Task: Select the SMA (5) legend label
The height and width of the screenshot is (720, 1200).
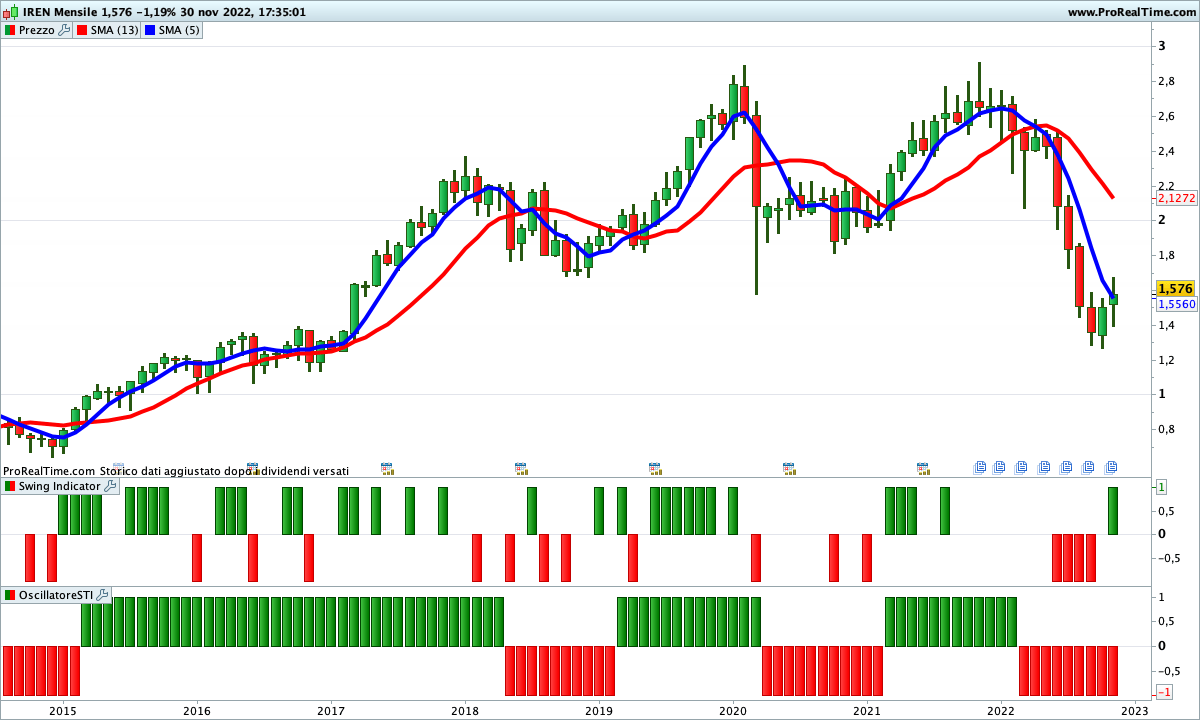Action: pyautogui.click(x=180, y=30)
